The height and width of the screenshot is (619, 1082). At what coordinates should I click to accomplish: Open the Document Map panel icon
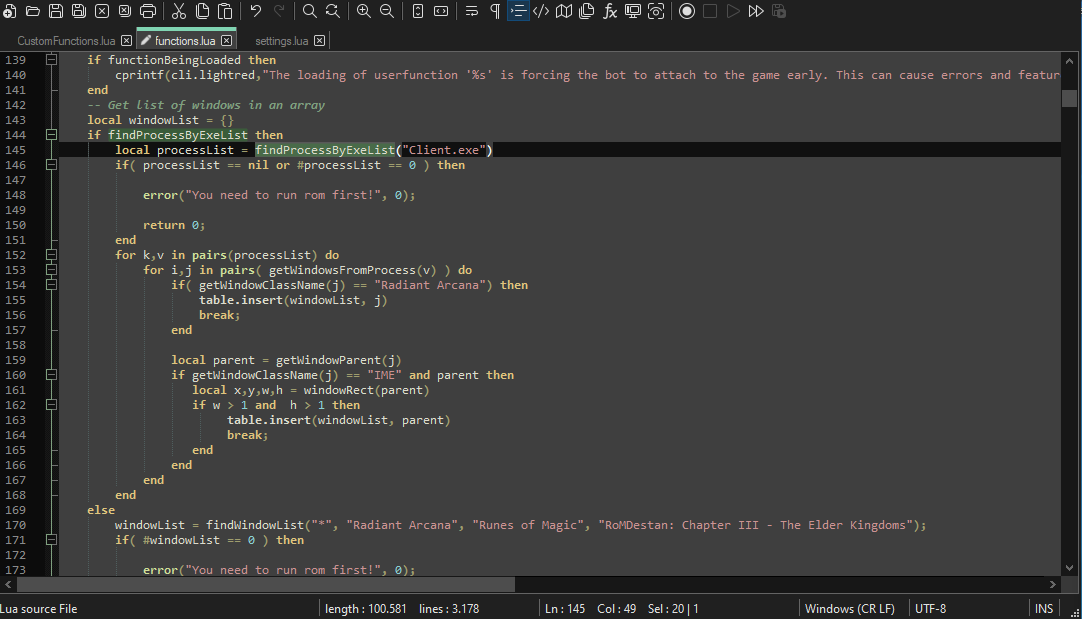click(x=564, y=11)
